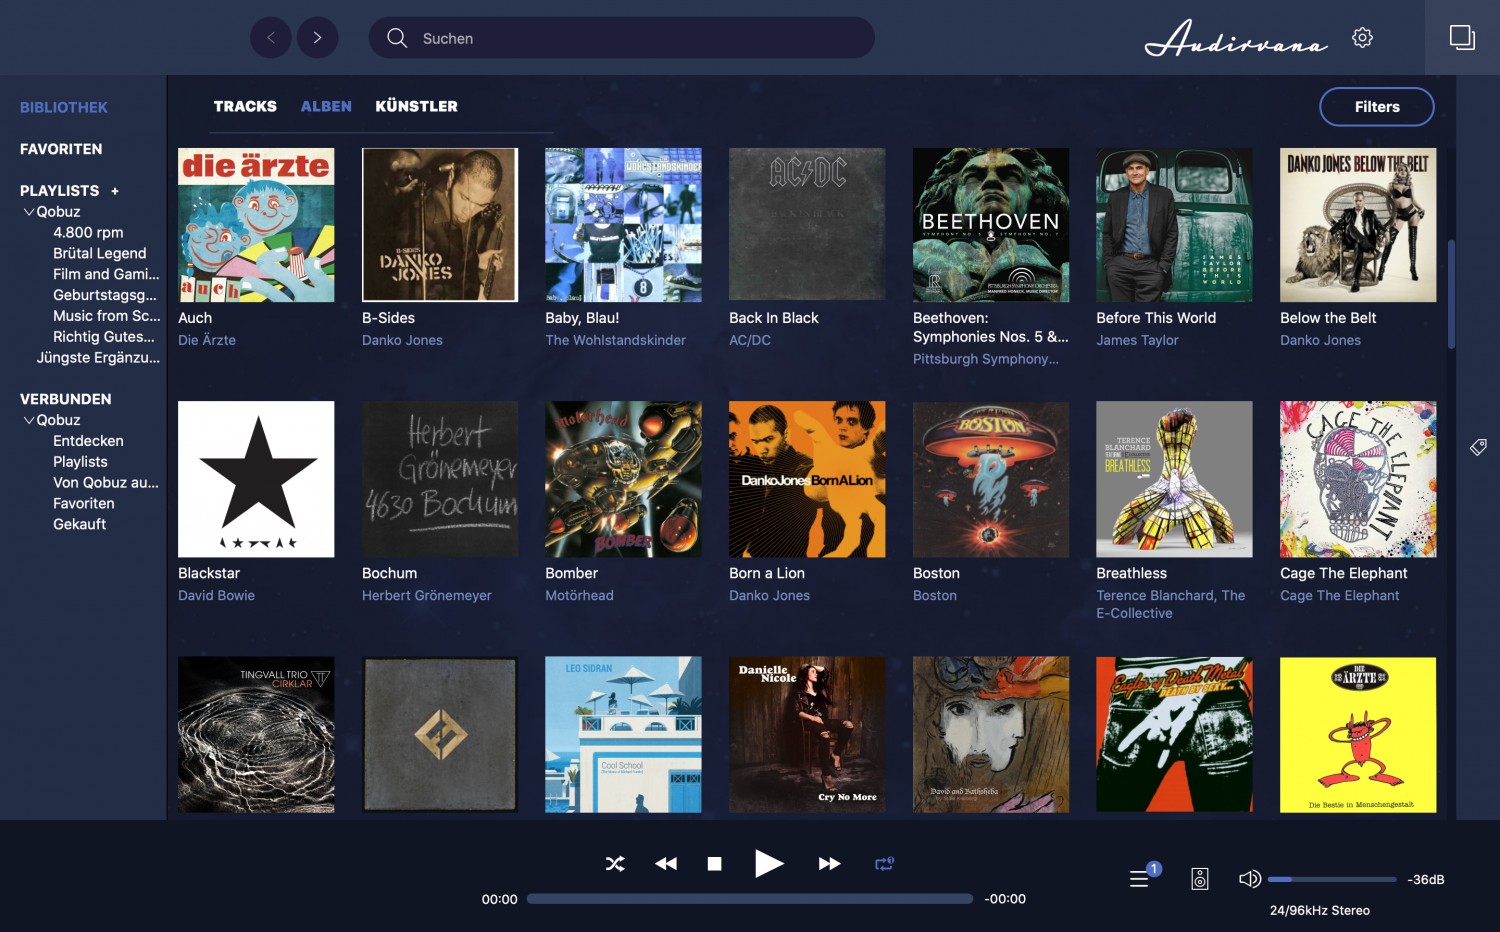The width and height of the screenshot is (1500, 932).
Task: Open the Breathless album cover
Action: click(1174, 479)
